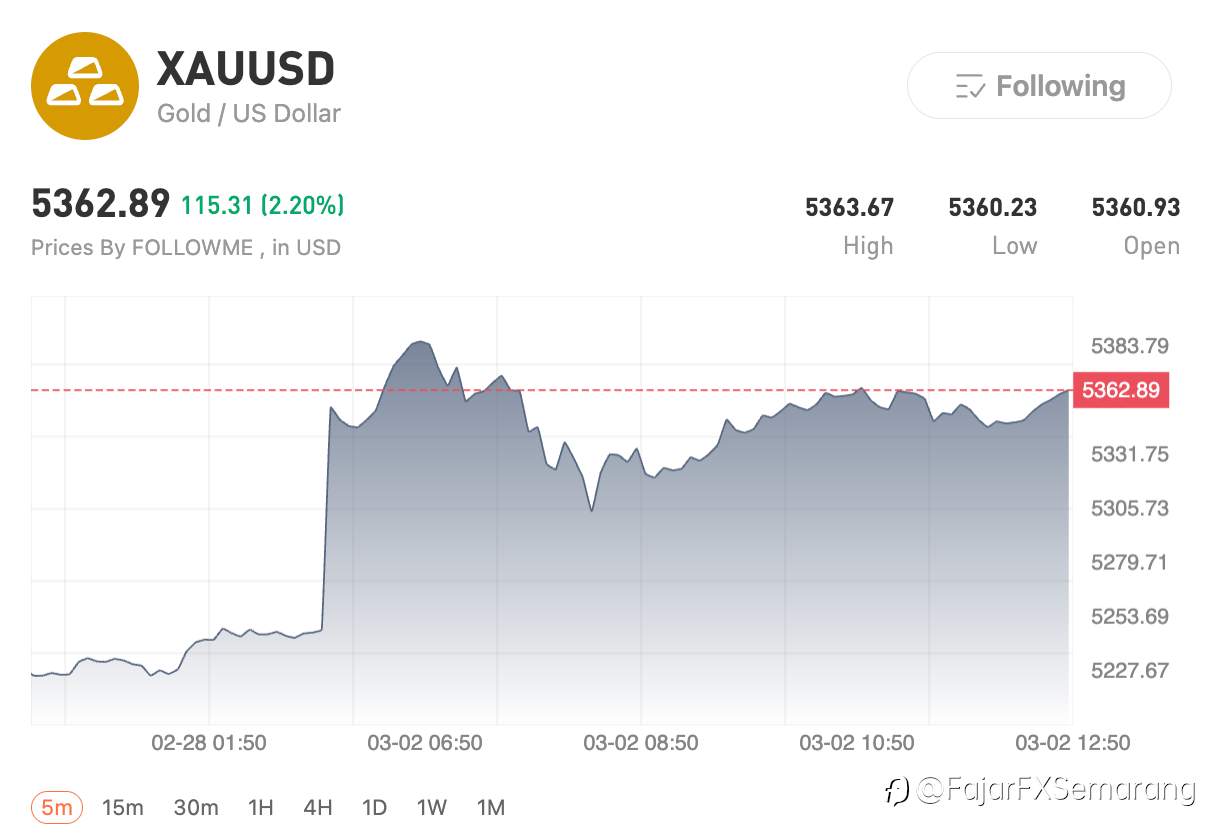Click the gold bars XAUUSD icon
1208x838 pixels.
84,85
